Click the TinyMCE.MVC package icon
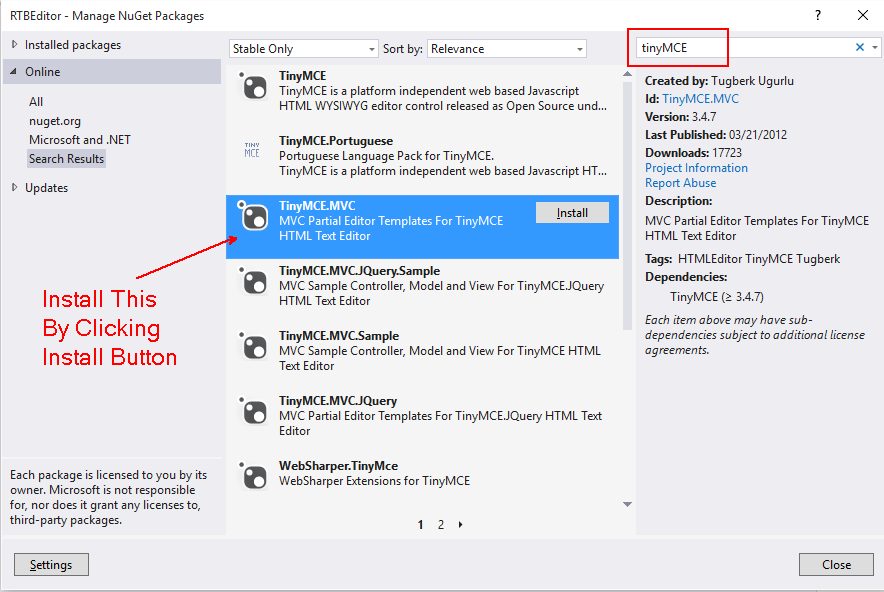 pyautogui.click(x=253, y=217)
